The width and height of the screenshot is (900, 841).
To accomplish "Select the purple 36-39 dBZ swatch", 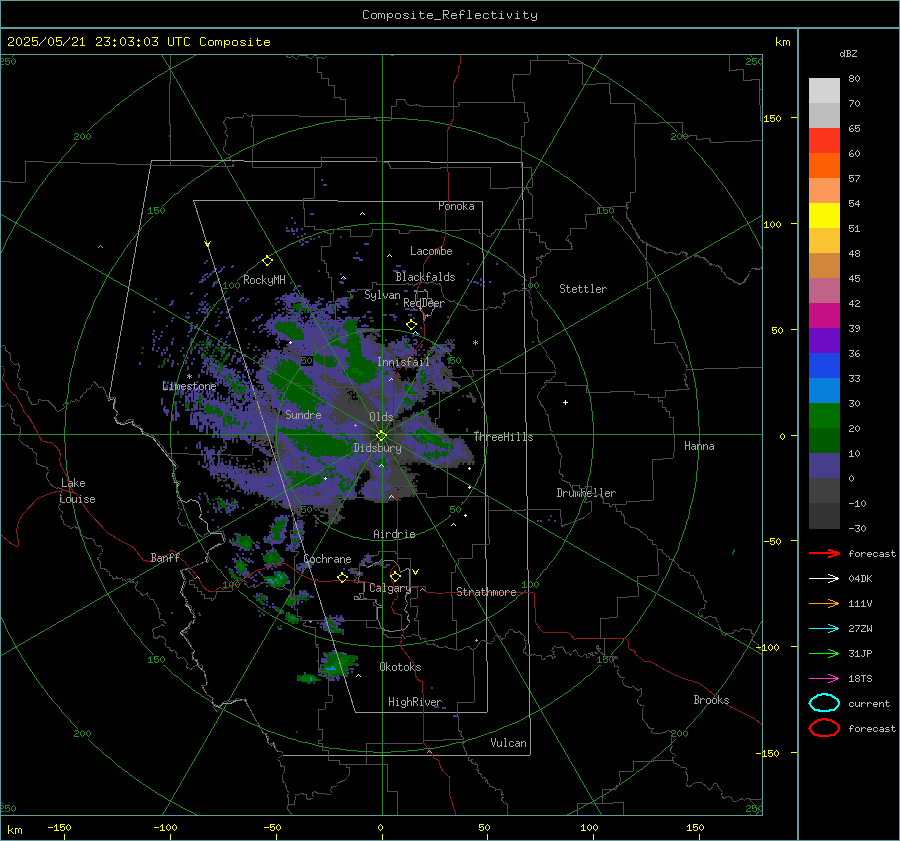I will (824, 340).
